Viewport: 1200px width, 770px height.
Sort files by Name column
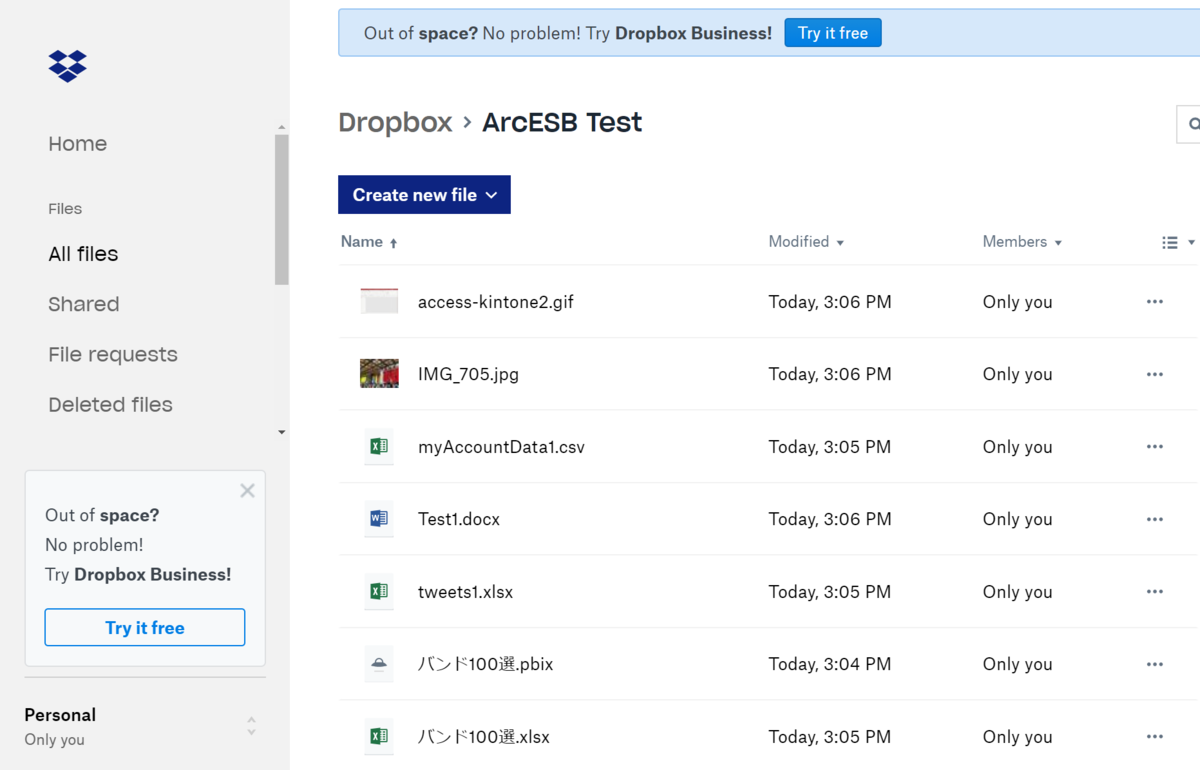click(369, 242)
